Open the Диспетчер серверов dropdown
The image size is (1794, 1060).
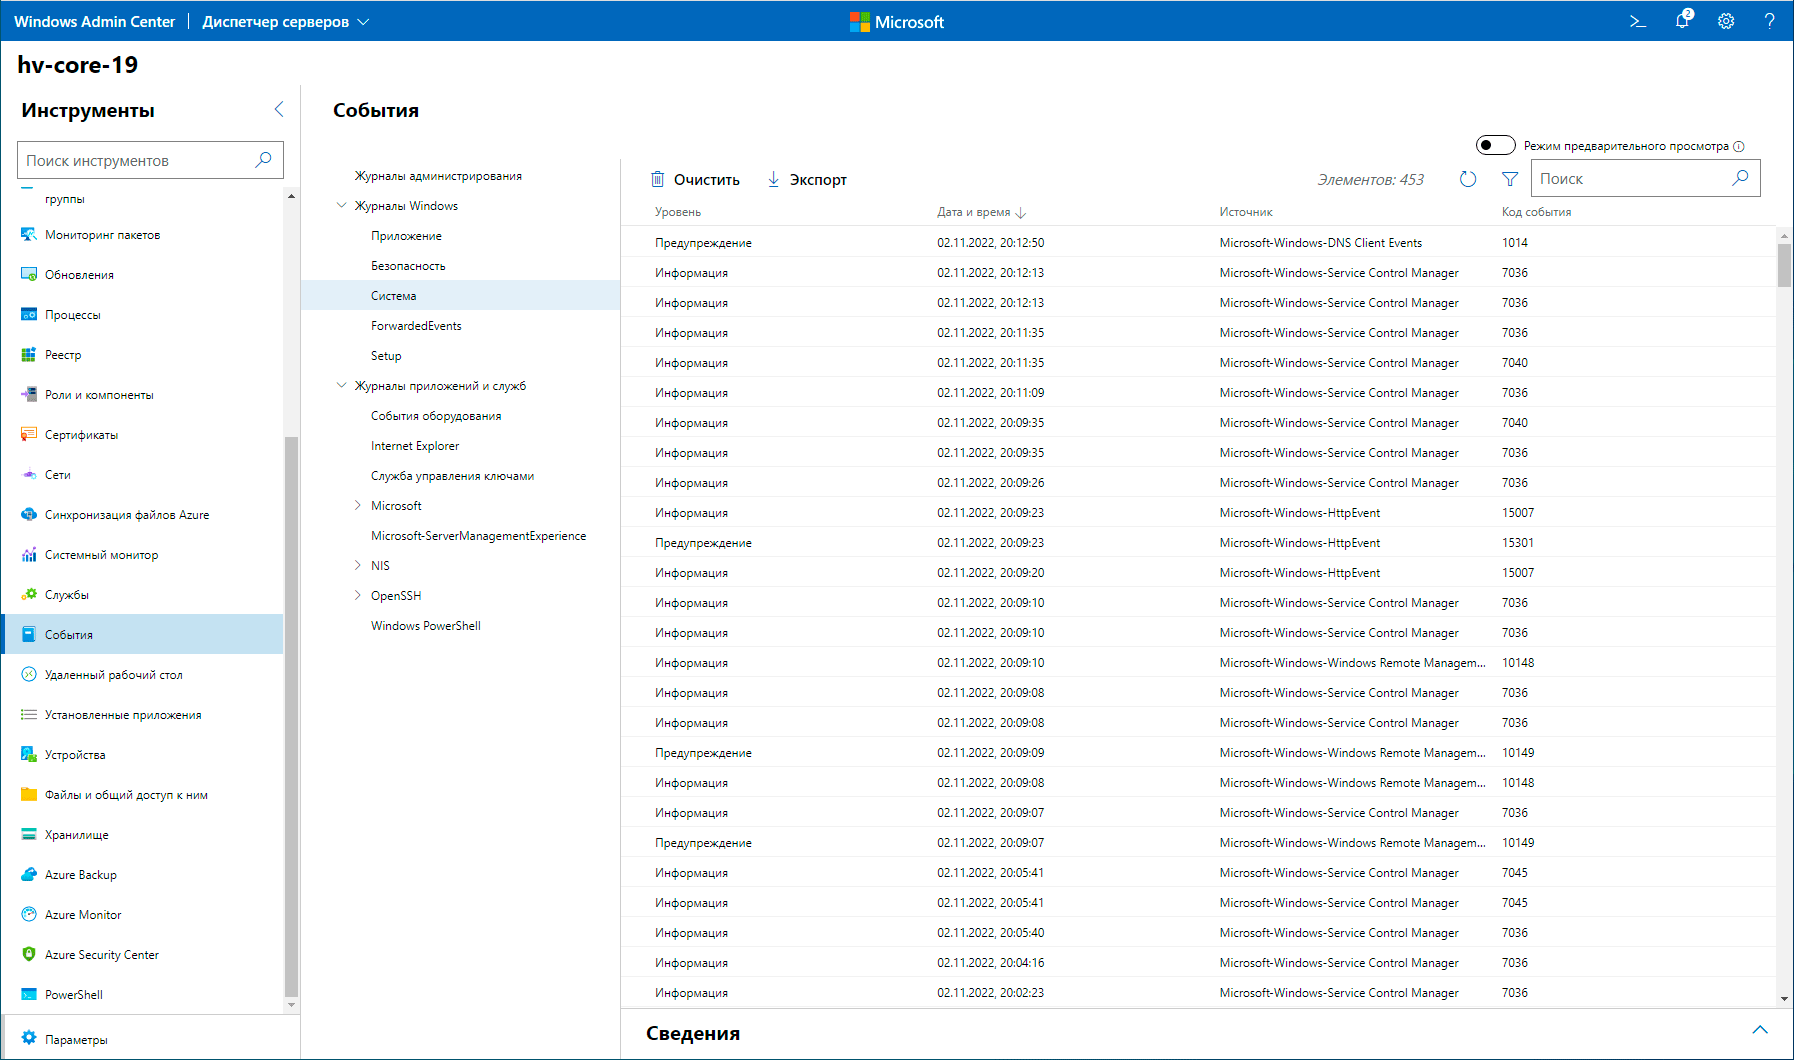click(286, 21)
